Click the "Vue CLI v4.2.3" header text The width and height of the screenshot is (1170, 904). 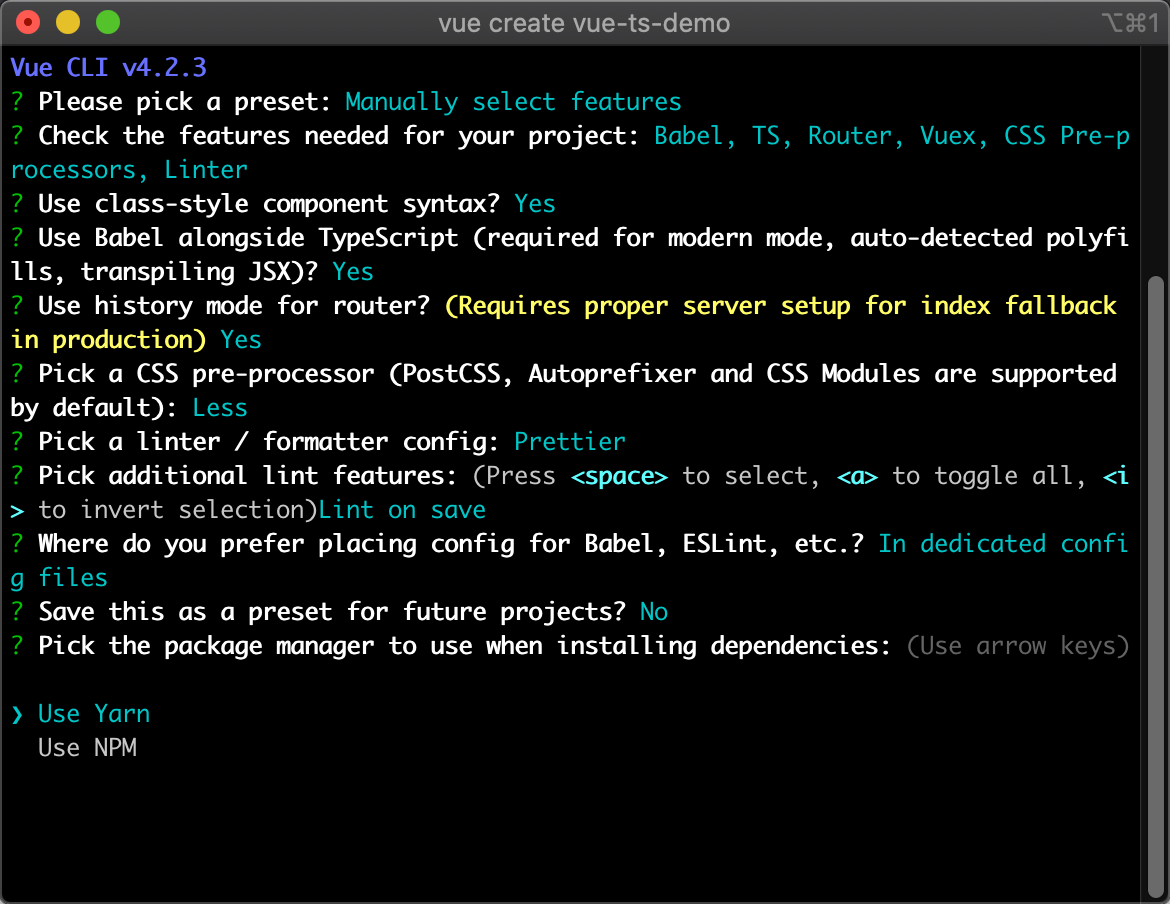pyautogui.click(x=109, y=68)
